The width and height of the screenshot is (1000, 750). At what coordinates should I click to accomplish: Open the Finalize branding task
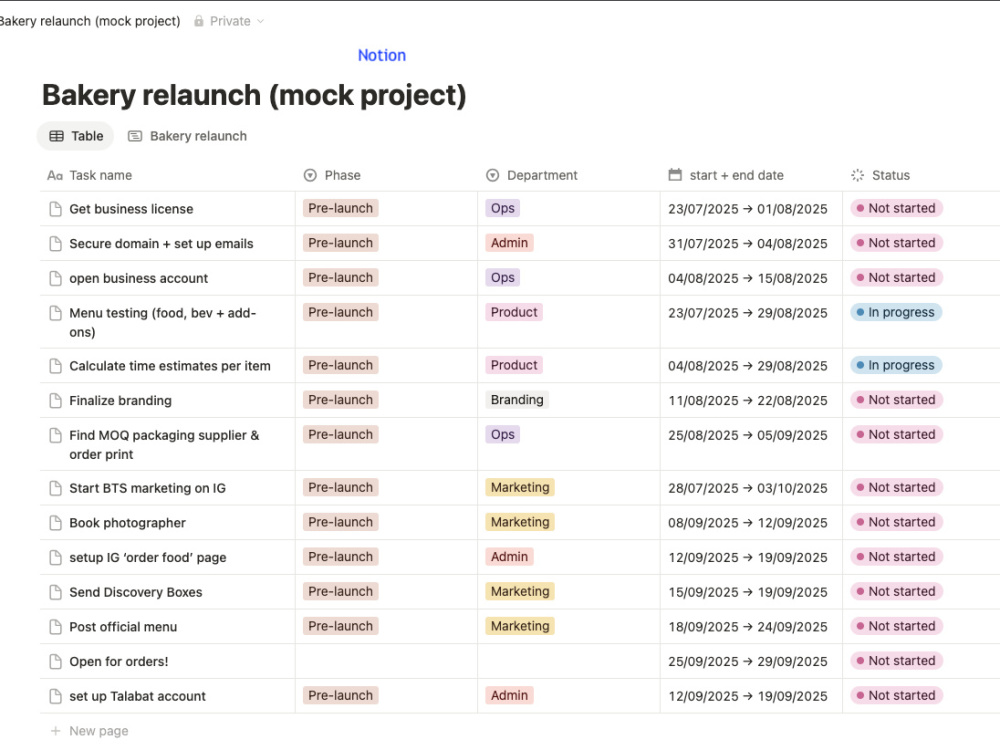[120, 401]
